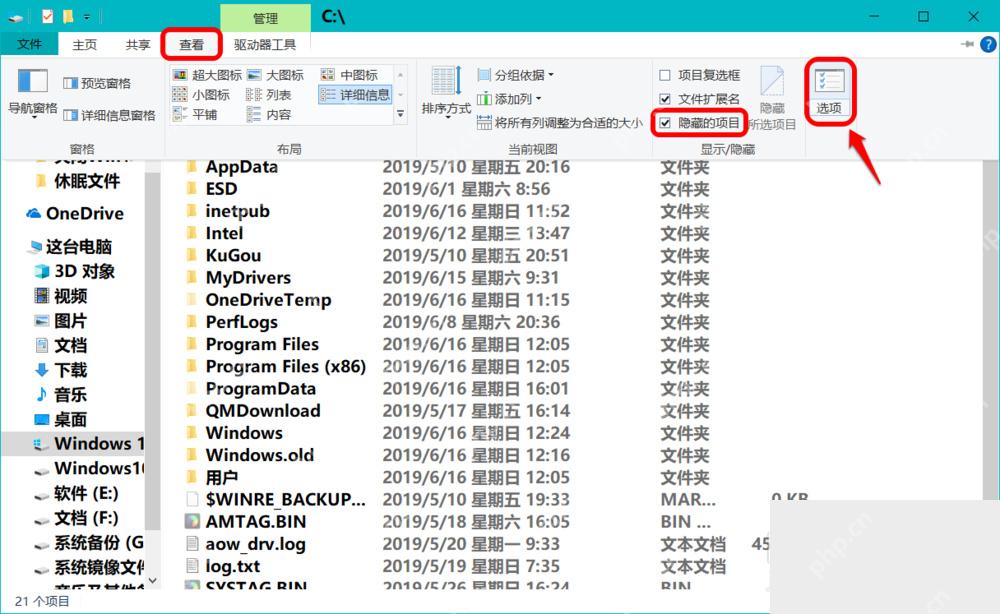Open 下载 in the navigation pane
Screen dimensions: 1000x614
click(61, 370)
